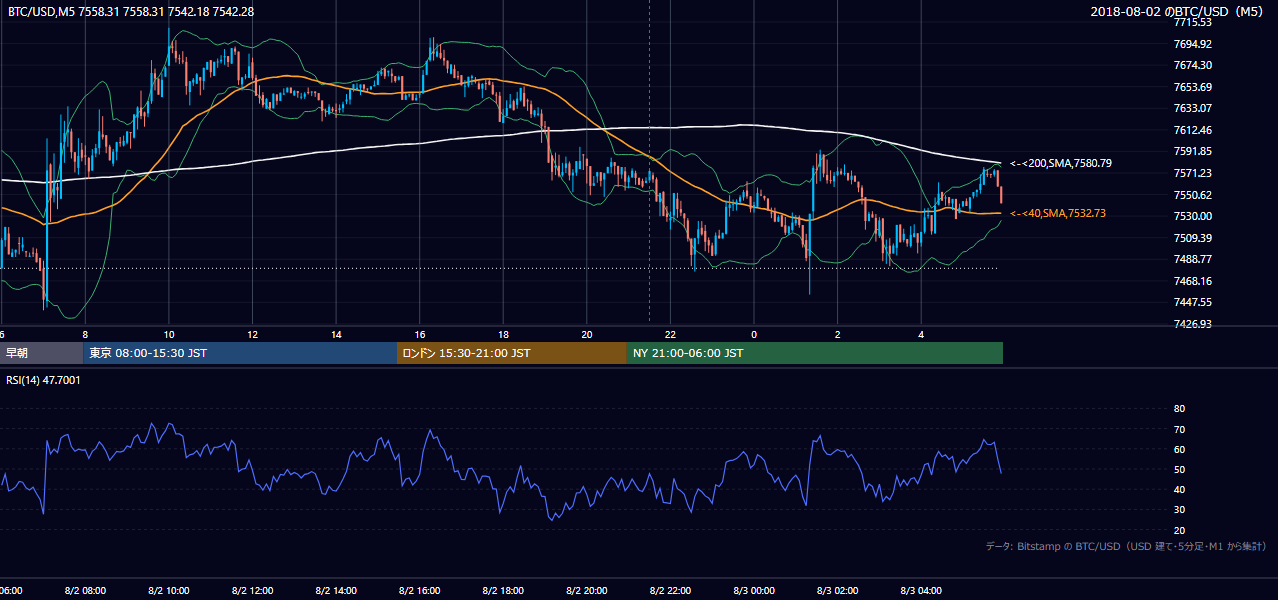
Task: Click the 7488.77 price axis label
Action: (x=1193, y=259)
